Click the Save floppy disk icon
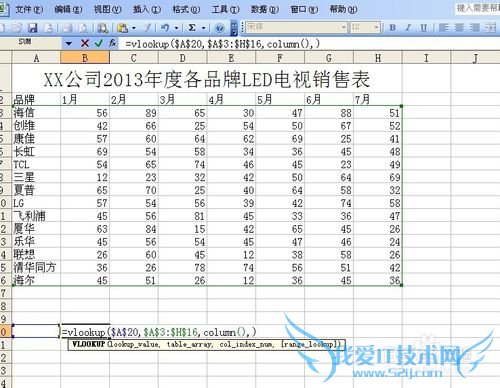Image resolution: width=500 pixels, height=388 pixels. pyautogui.click(x=32, y=28)
